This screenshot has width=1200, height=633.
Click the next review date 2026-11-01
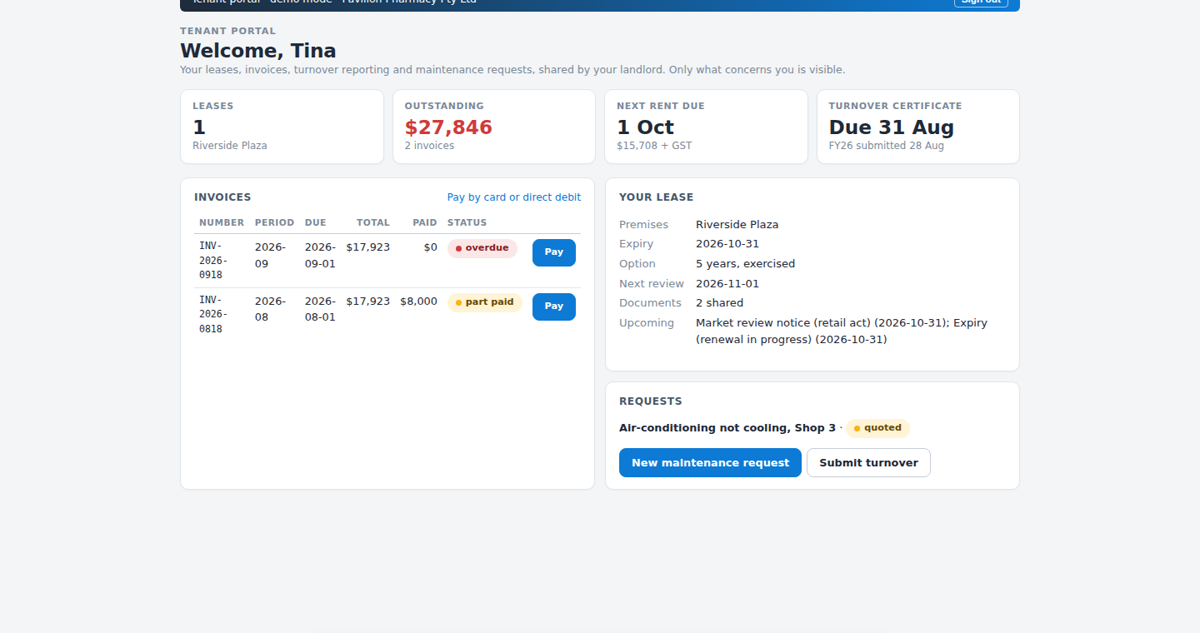(727, 284)
